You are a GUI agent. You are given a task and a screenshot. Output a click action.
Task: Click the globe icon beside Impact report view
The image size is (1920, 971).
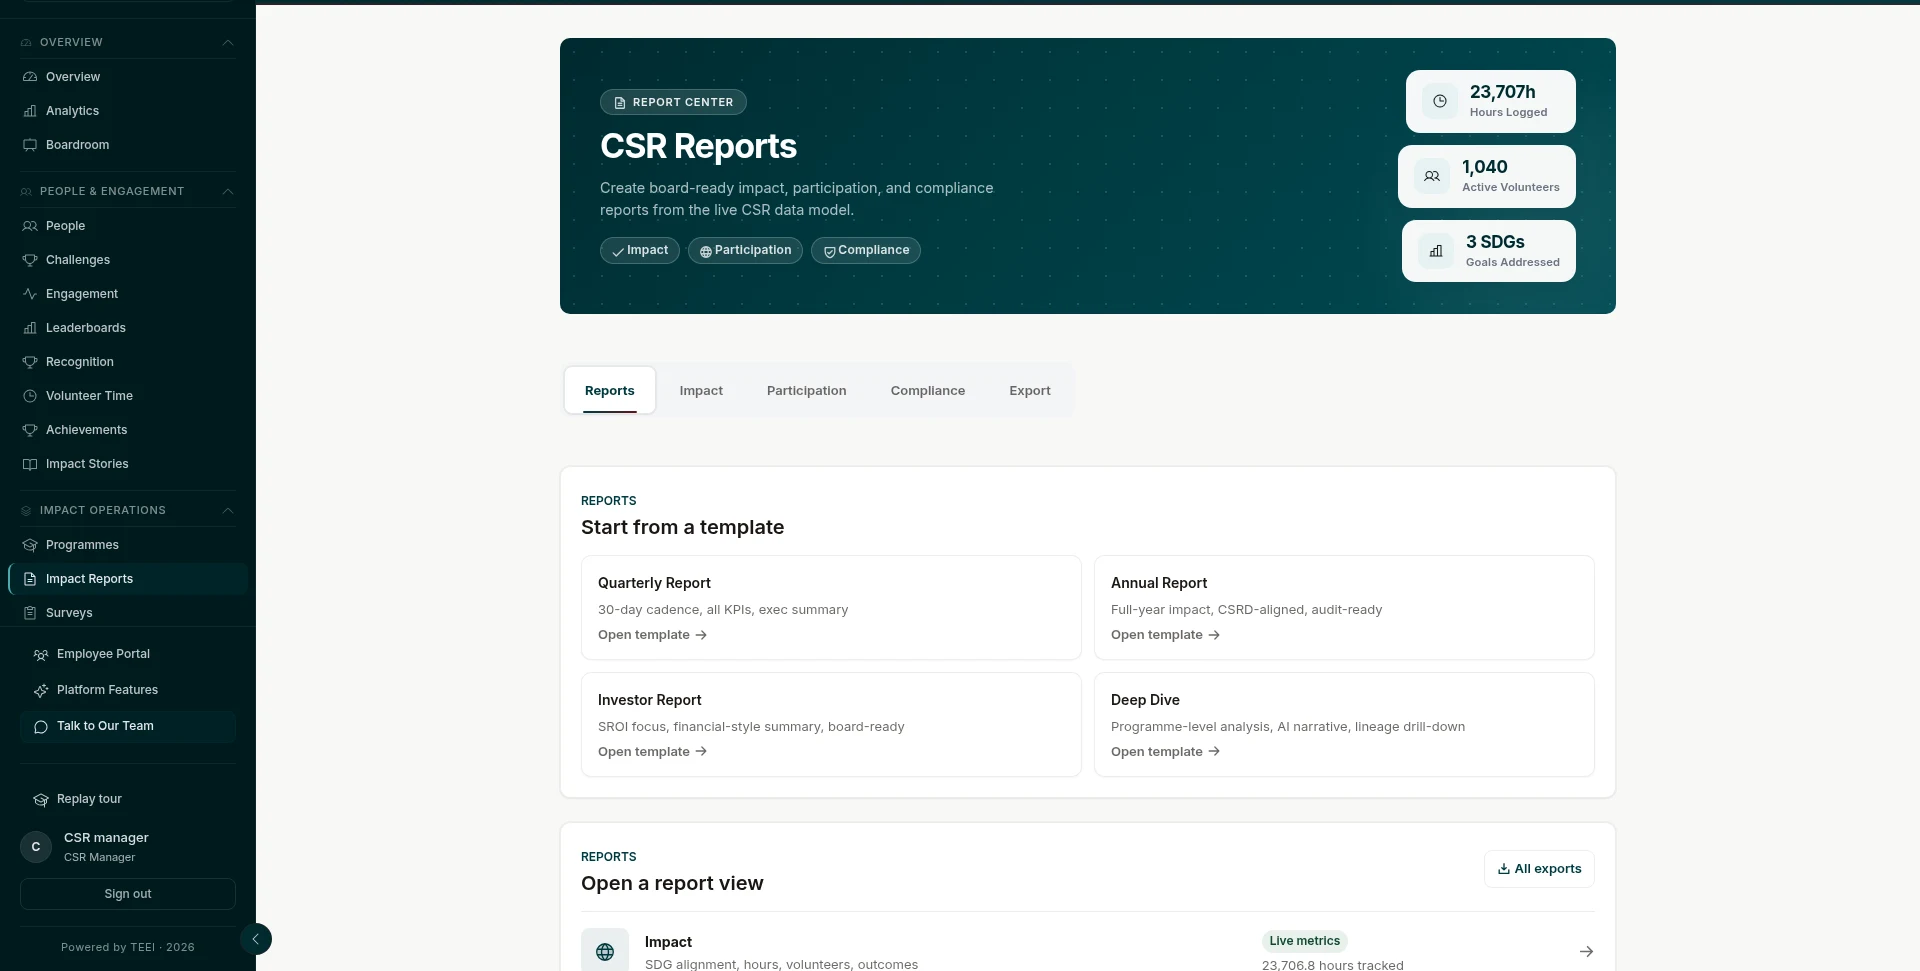(x=605, y=952)
